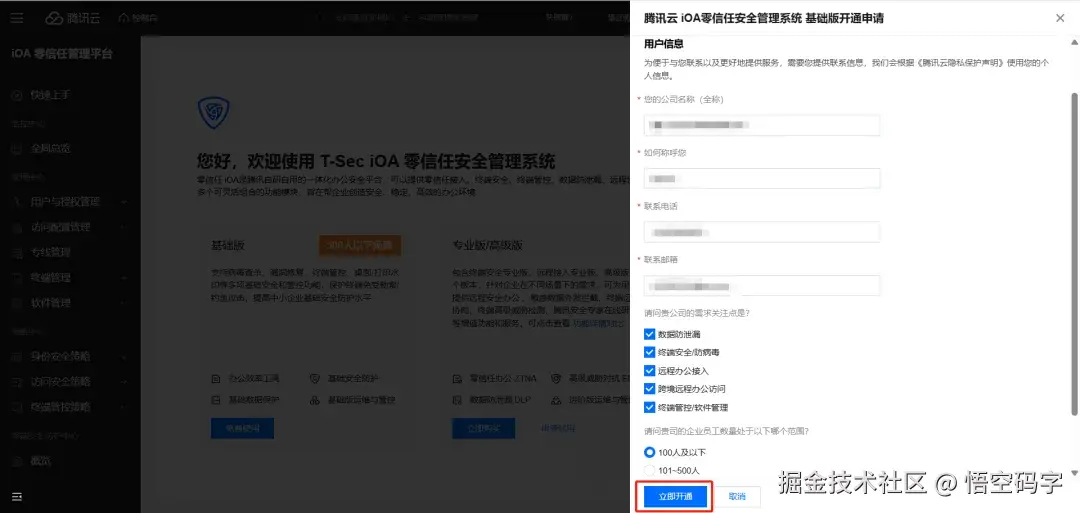Open the 功能详情对比 link
Screen dimensions: 1080x513
coord(597,323)
